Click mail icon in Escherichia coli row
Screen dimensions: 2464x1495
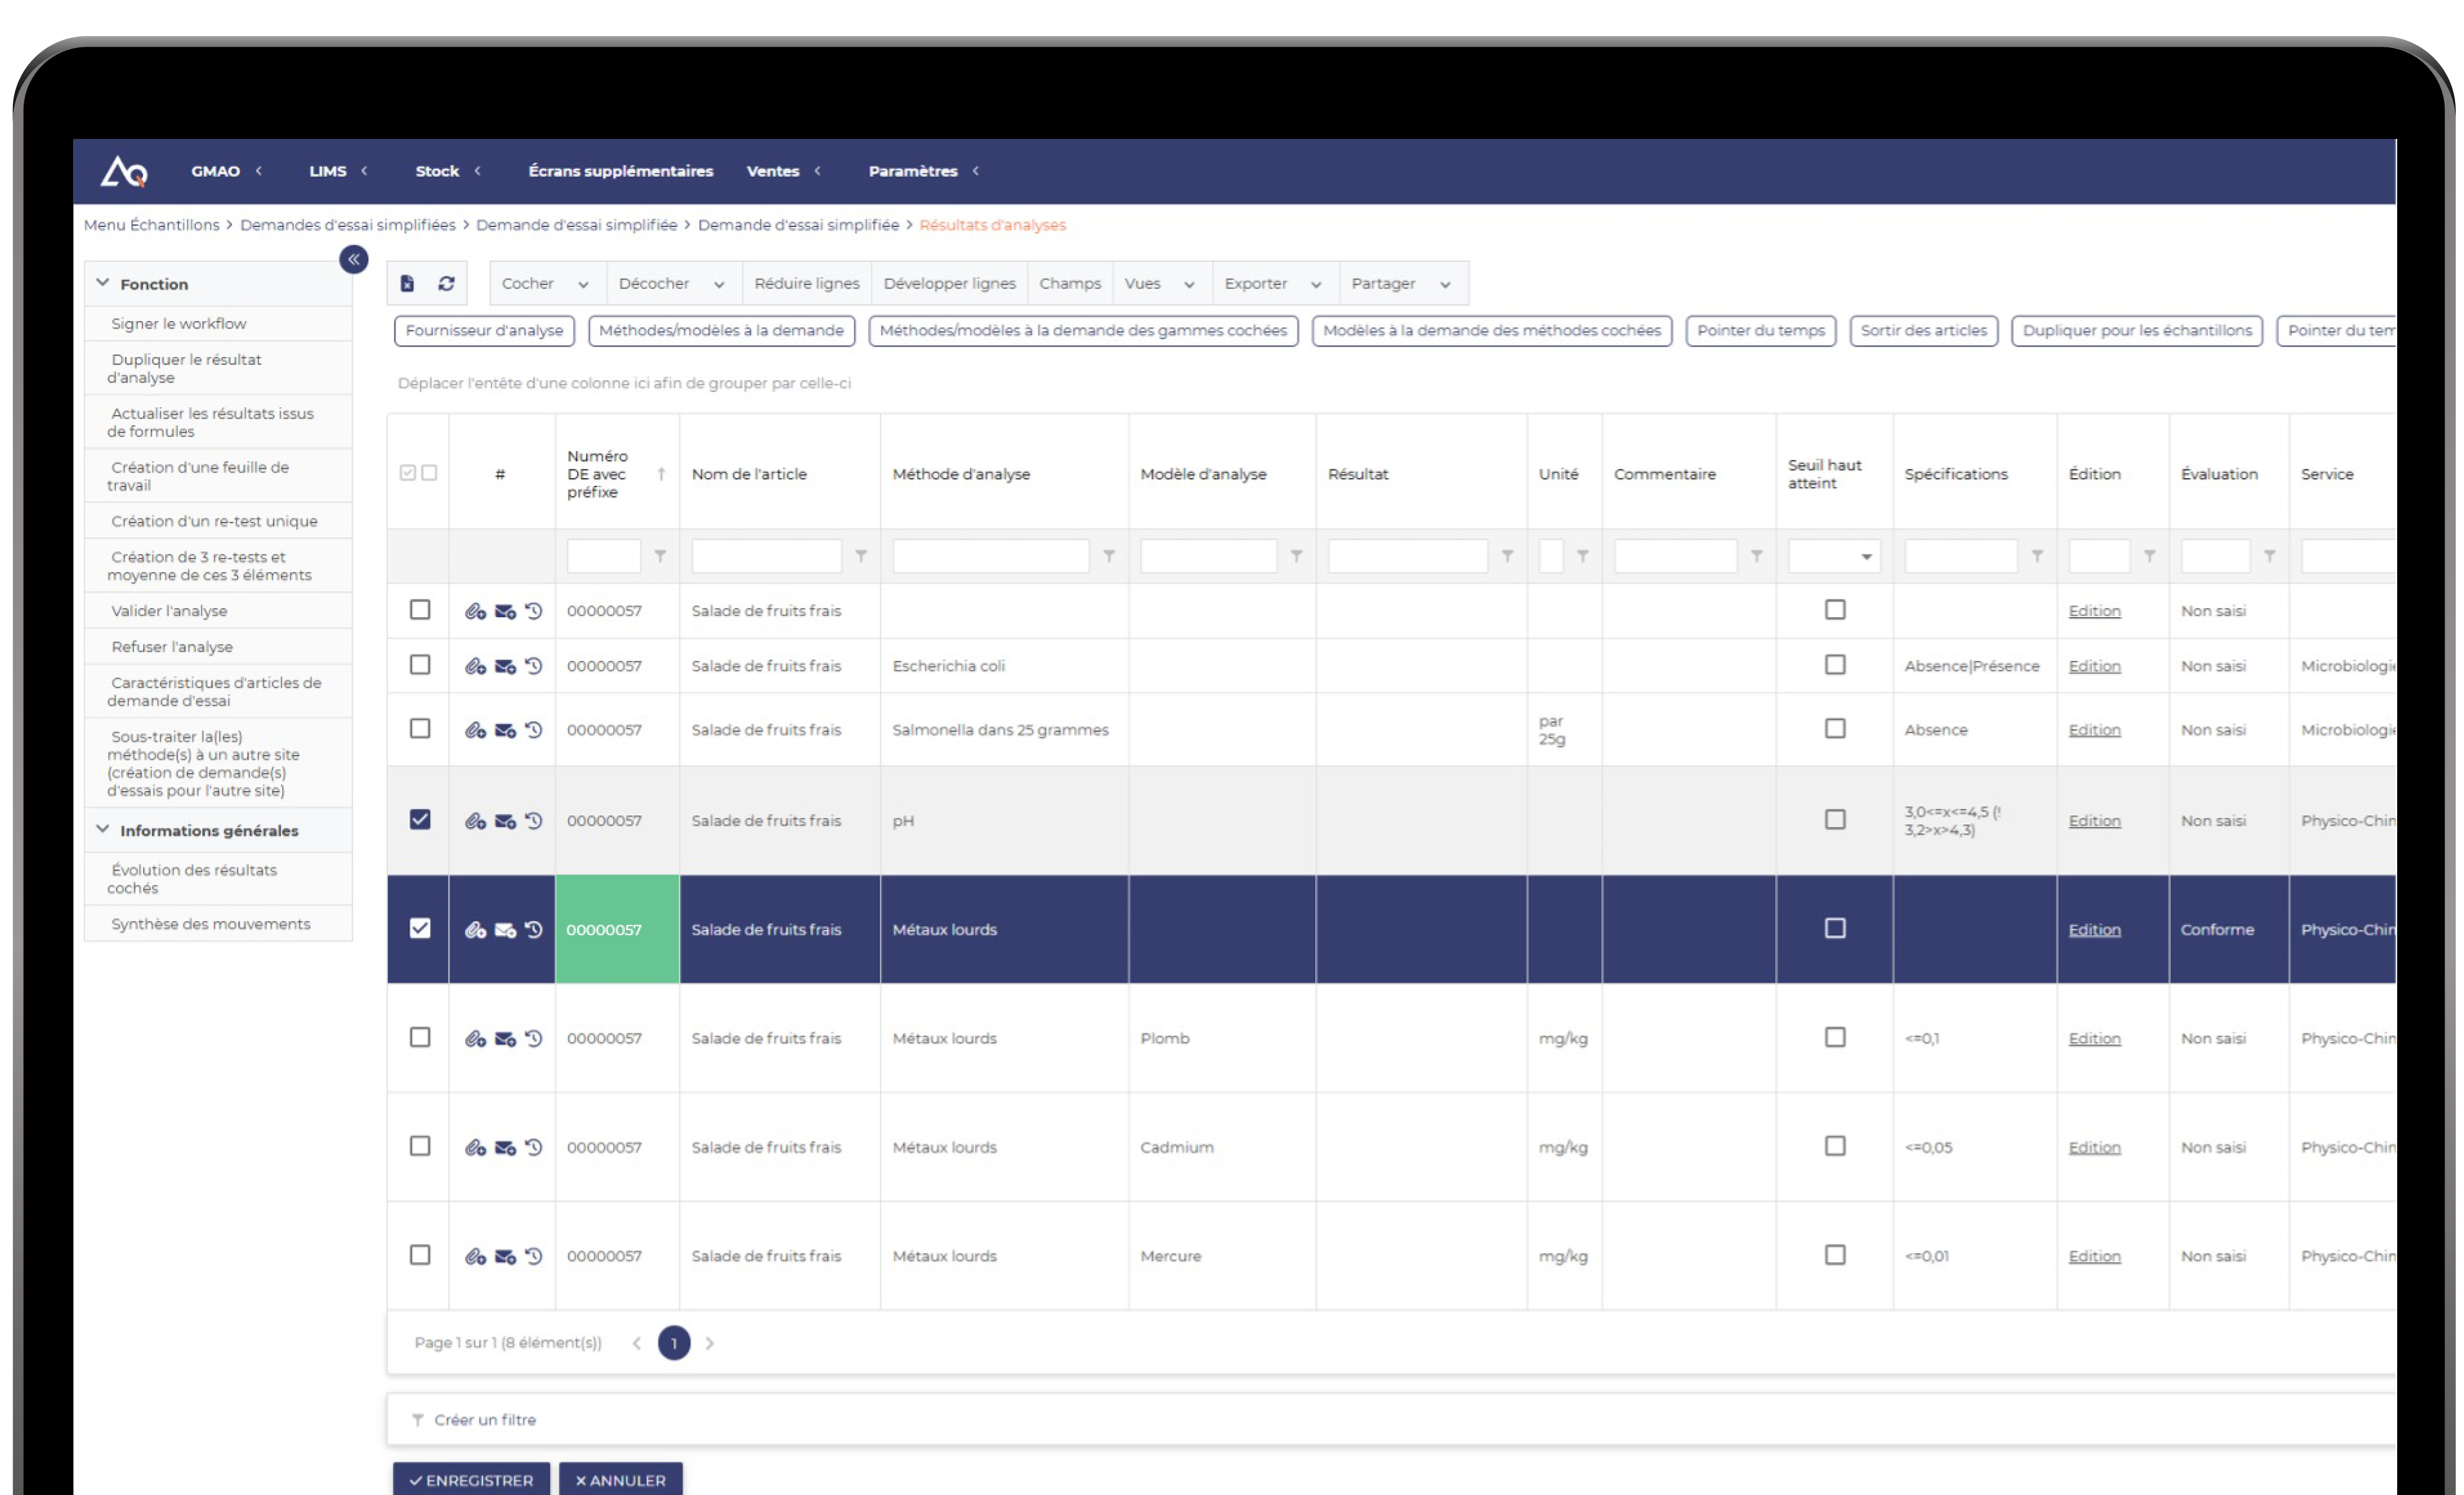coord(506,667)
